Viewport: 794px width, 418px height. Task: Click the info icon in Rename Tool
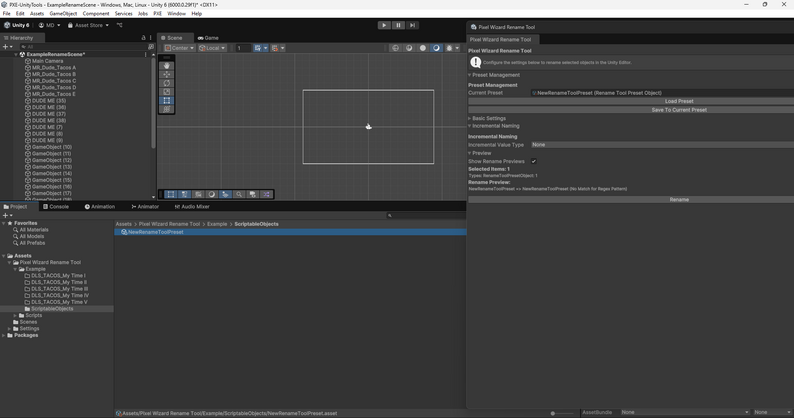475,62
